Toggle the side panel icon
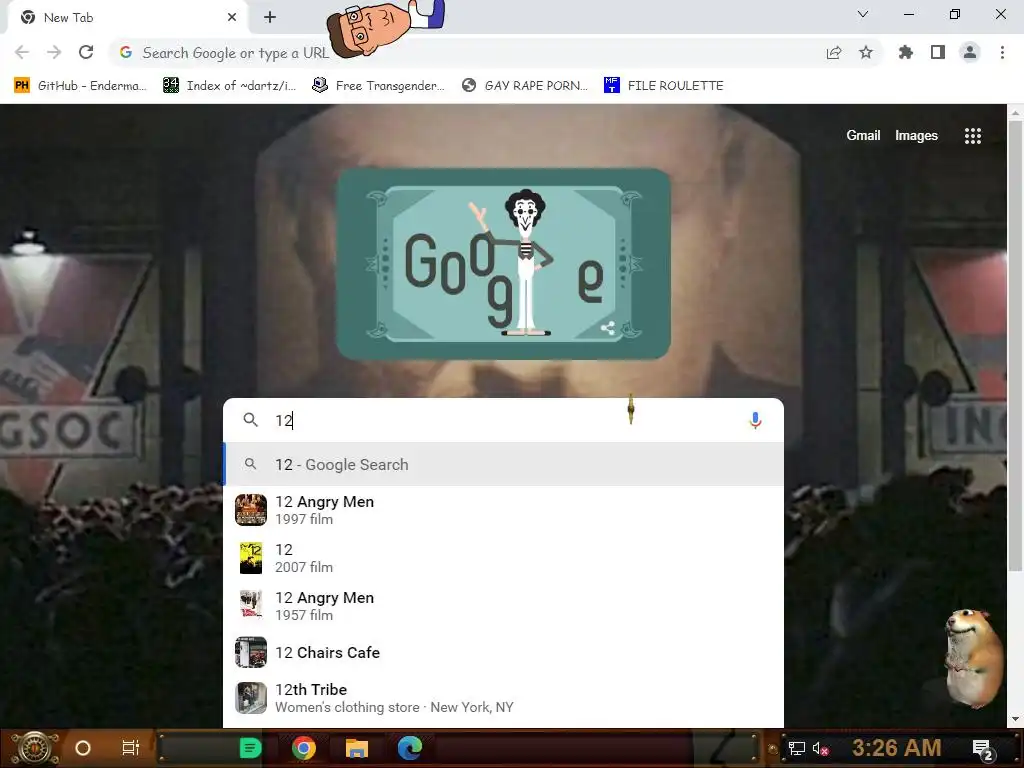The image size is (1024, 768). pyautogui.click(x=938, y=52)
